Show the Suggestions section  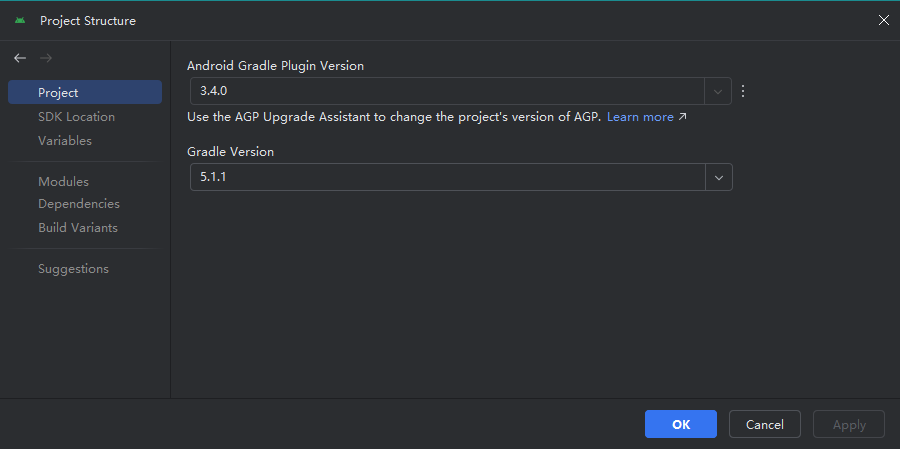73,268
